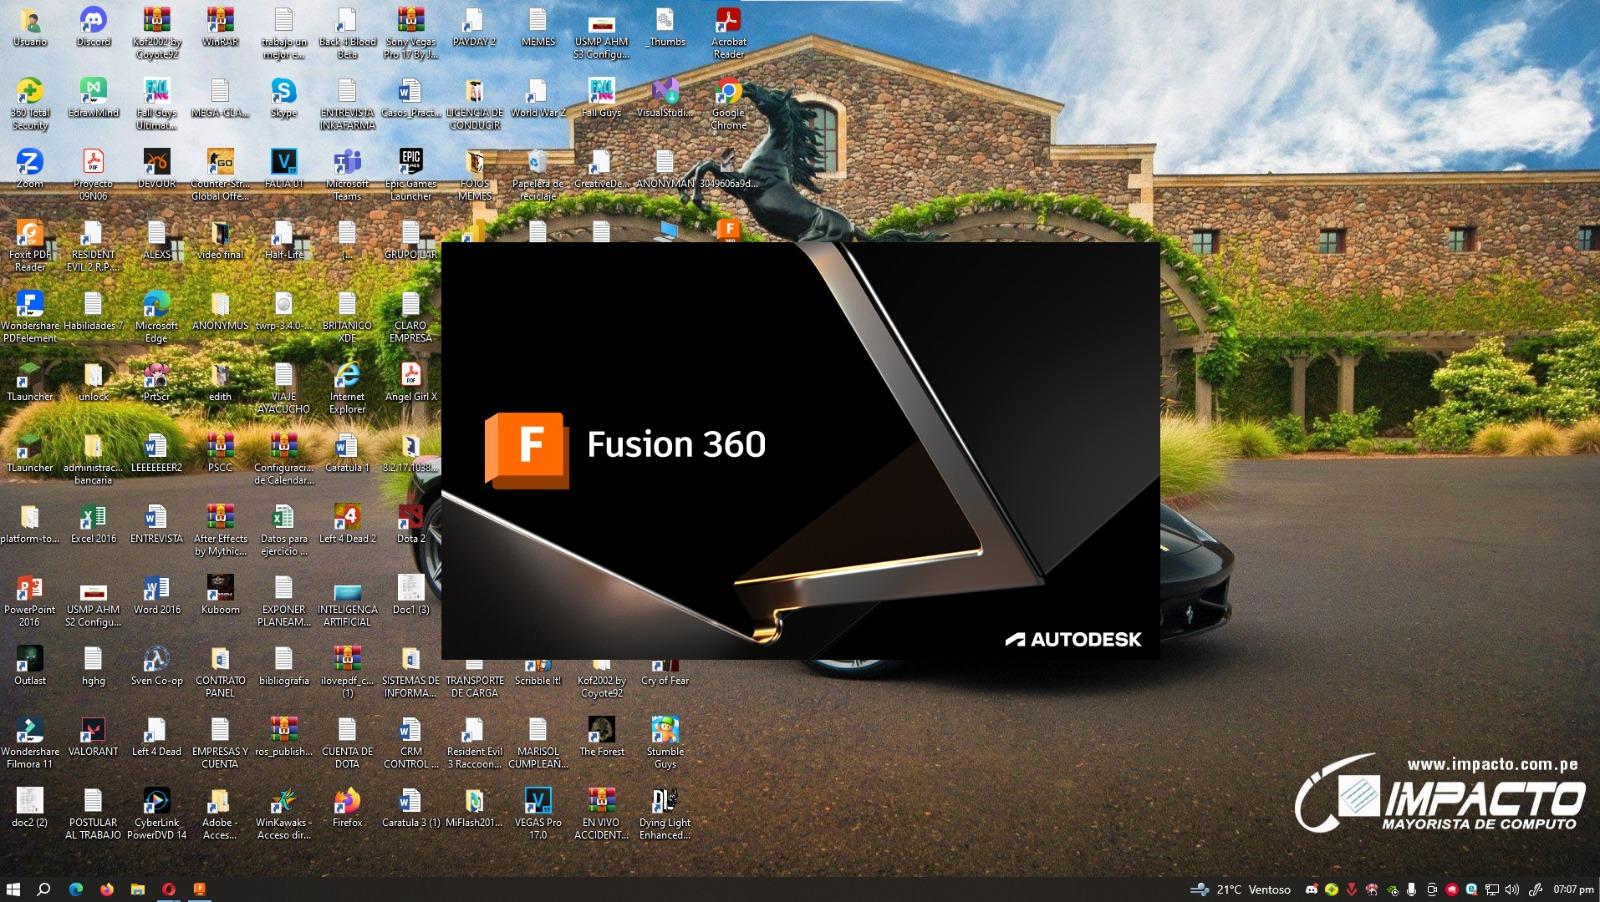Screen dimensions: 1600x902
Task: Launch WinRAR from the desktop
Action: (x=220, y=28)
